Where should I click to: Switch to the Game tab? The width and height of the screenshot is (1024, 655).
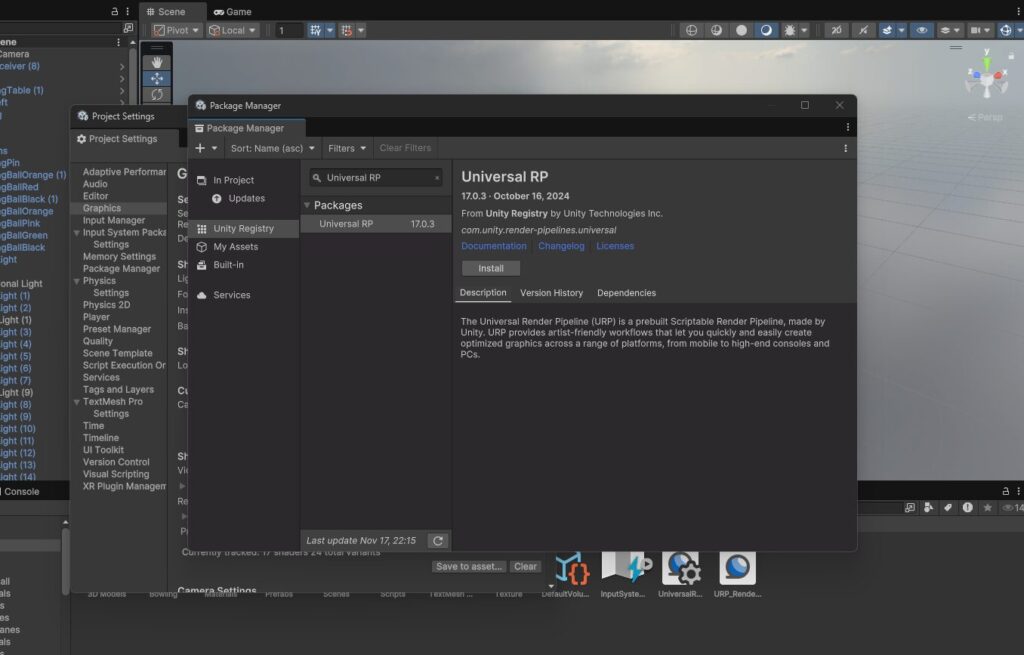coord(233,12)
